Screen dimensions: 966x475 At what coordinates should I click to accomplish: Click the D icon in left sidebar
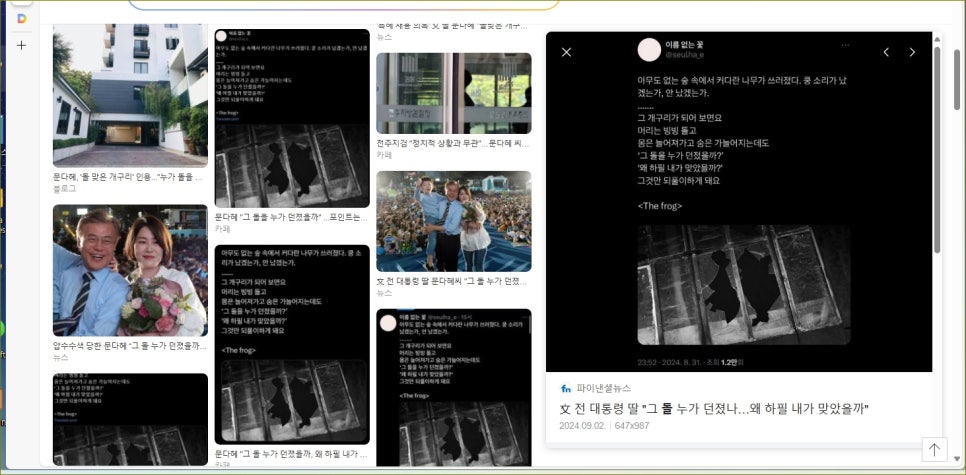point(22,18)
